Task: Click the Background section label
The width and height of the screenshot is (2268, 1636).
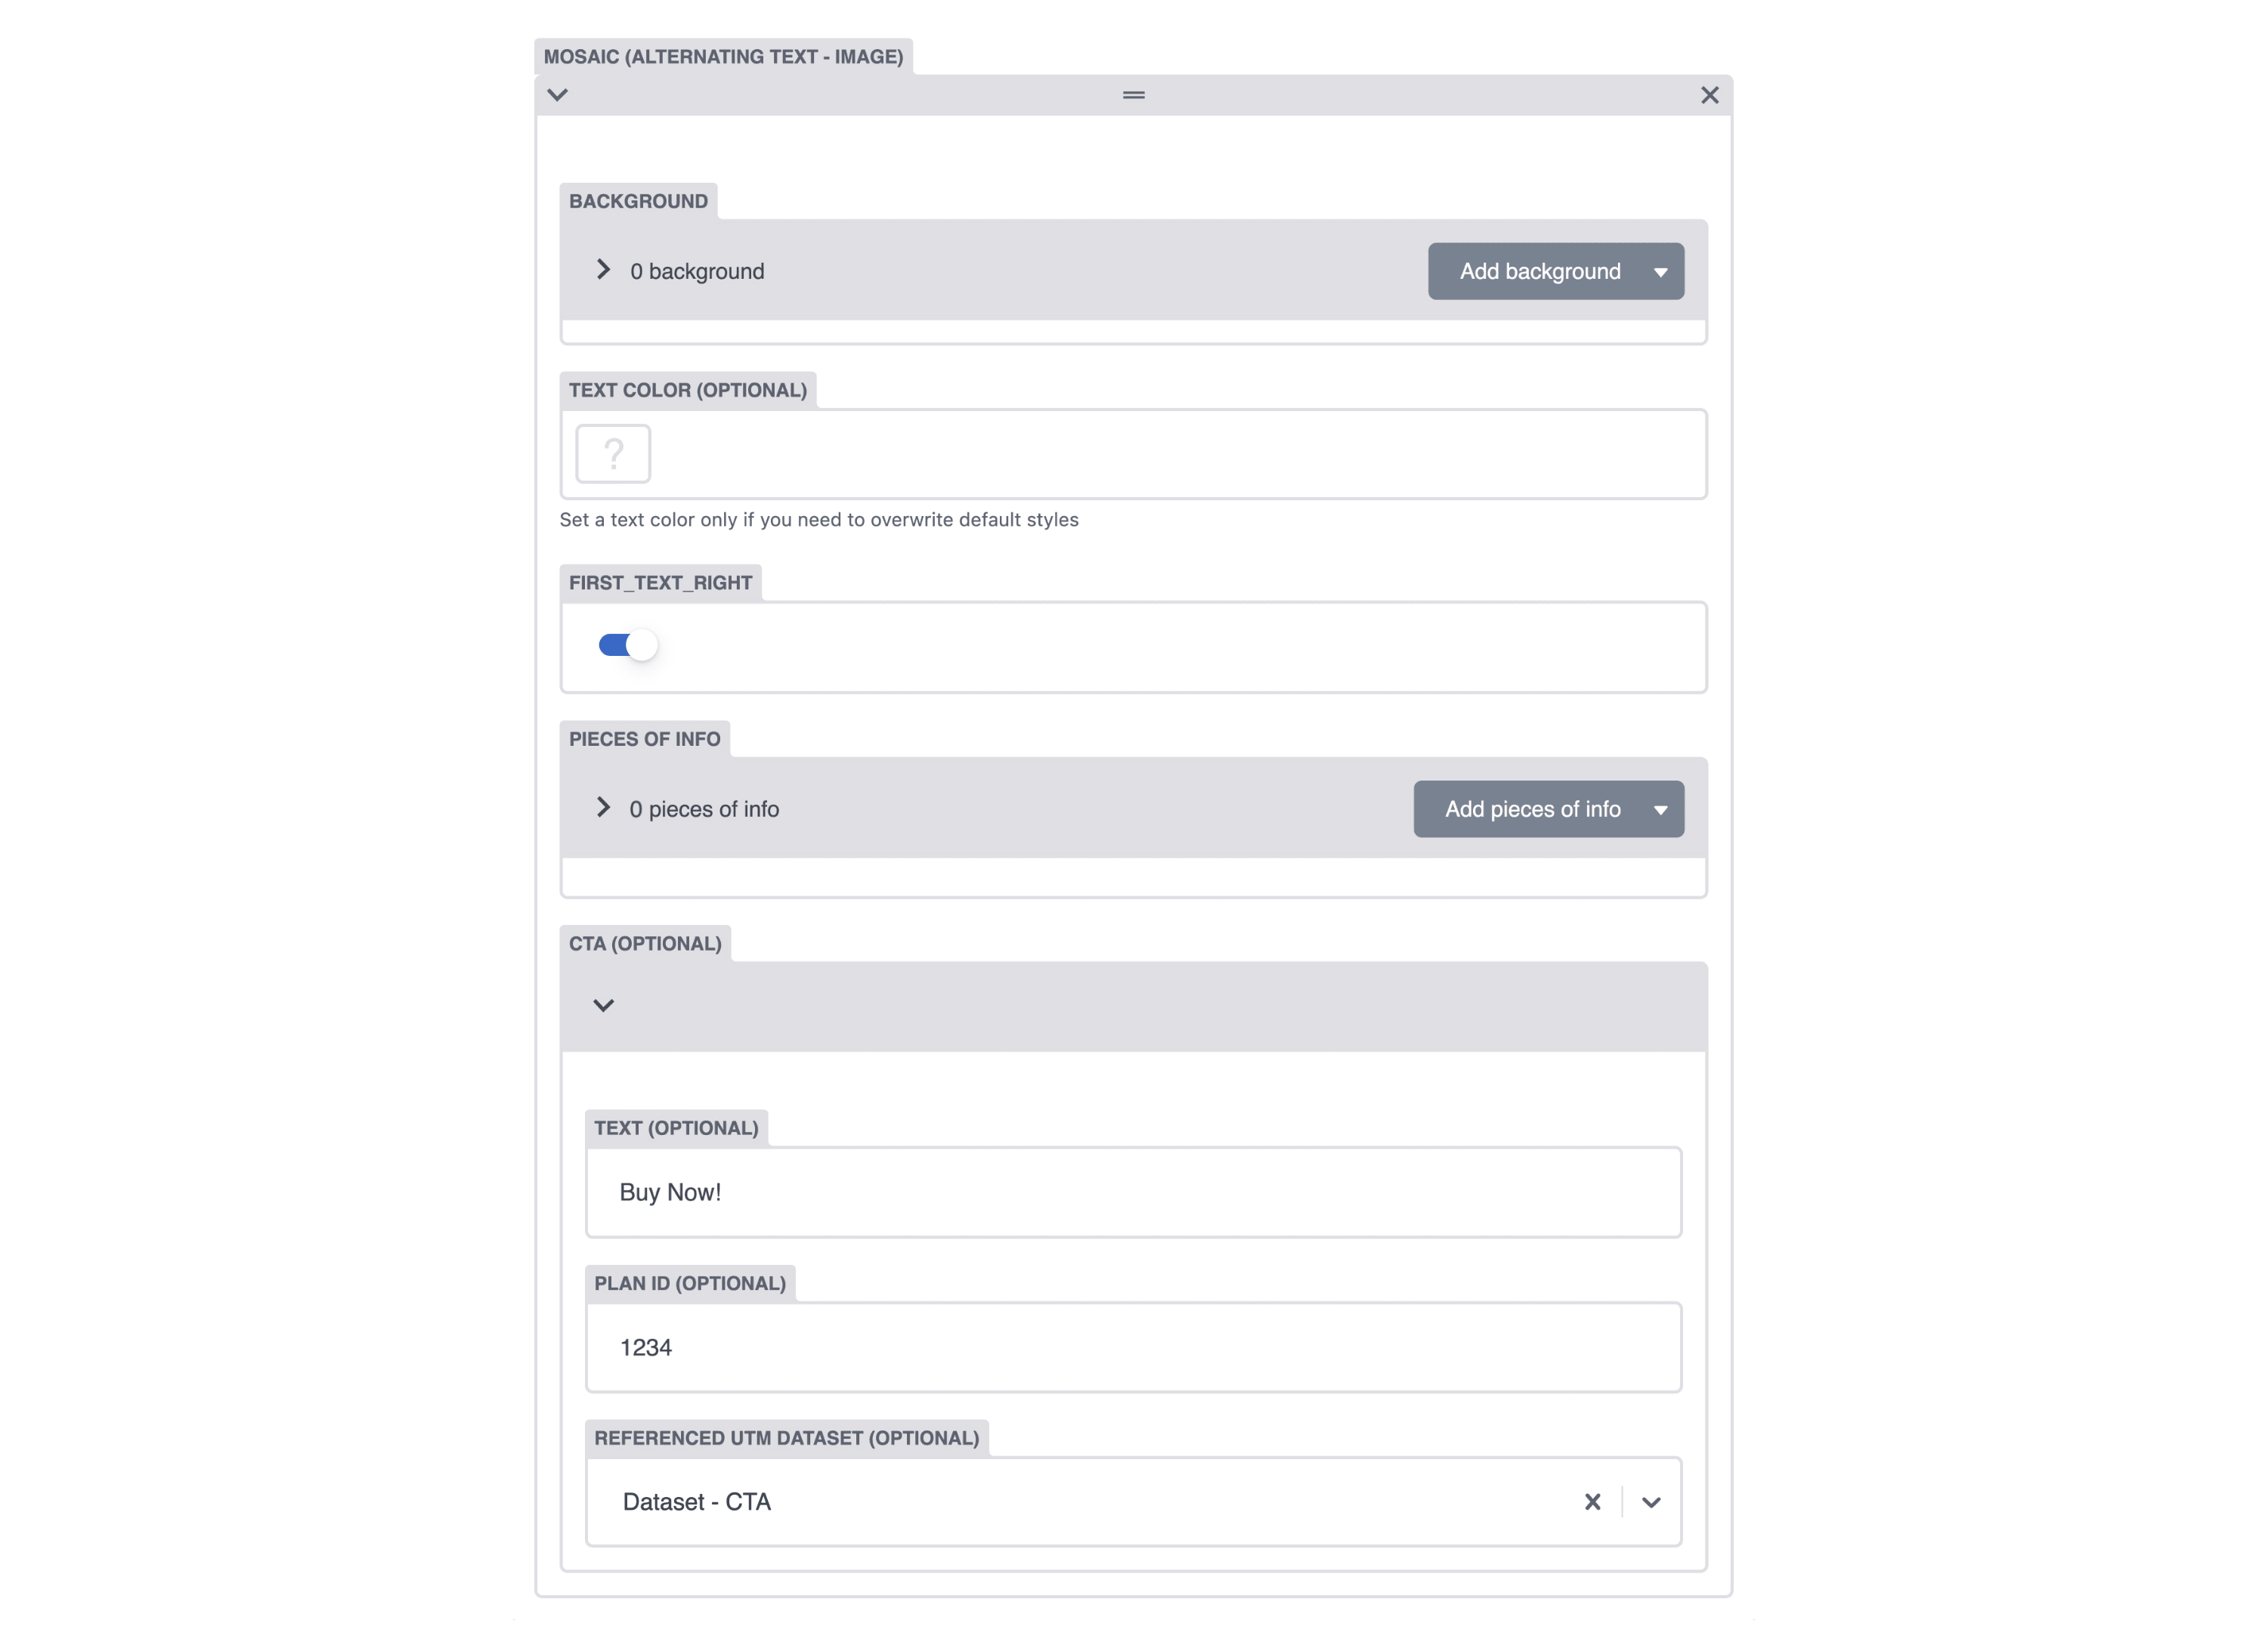Action: pos(638,201)
